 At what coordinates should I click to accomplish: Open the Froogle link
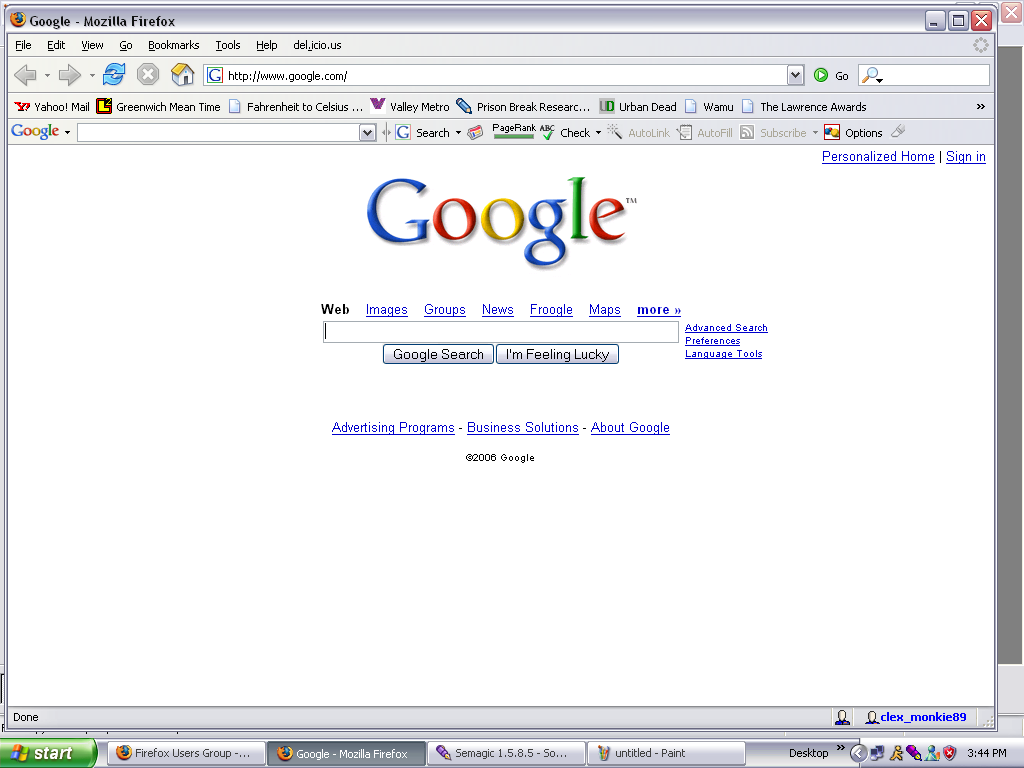click(551, 310)
